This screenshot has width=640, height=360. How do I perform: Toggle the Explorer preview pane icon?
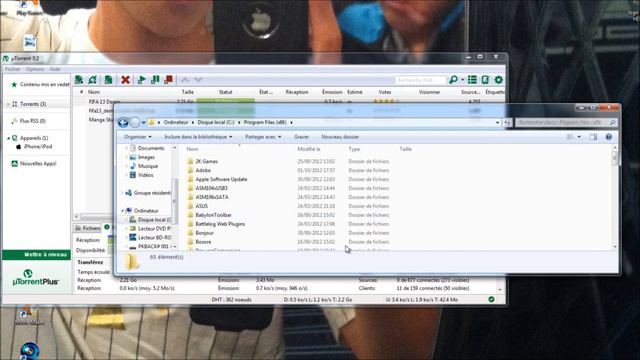[593, 137]
